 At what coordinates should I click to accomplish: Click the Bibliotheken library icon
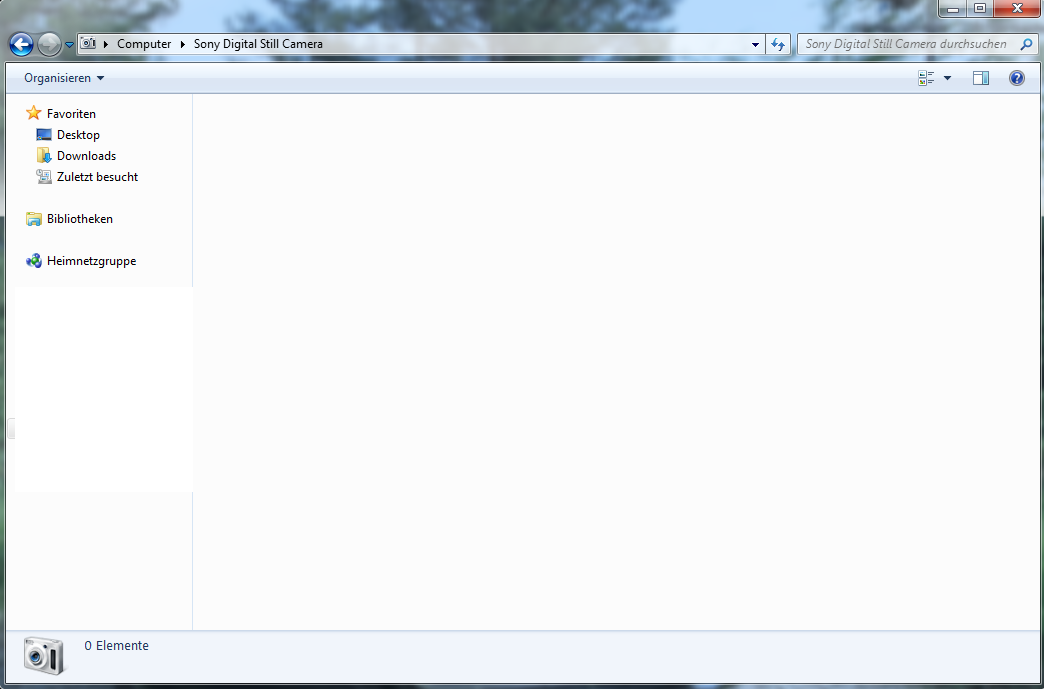pyautogui.click(x=34, y=219)
